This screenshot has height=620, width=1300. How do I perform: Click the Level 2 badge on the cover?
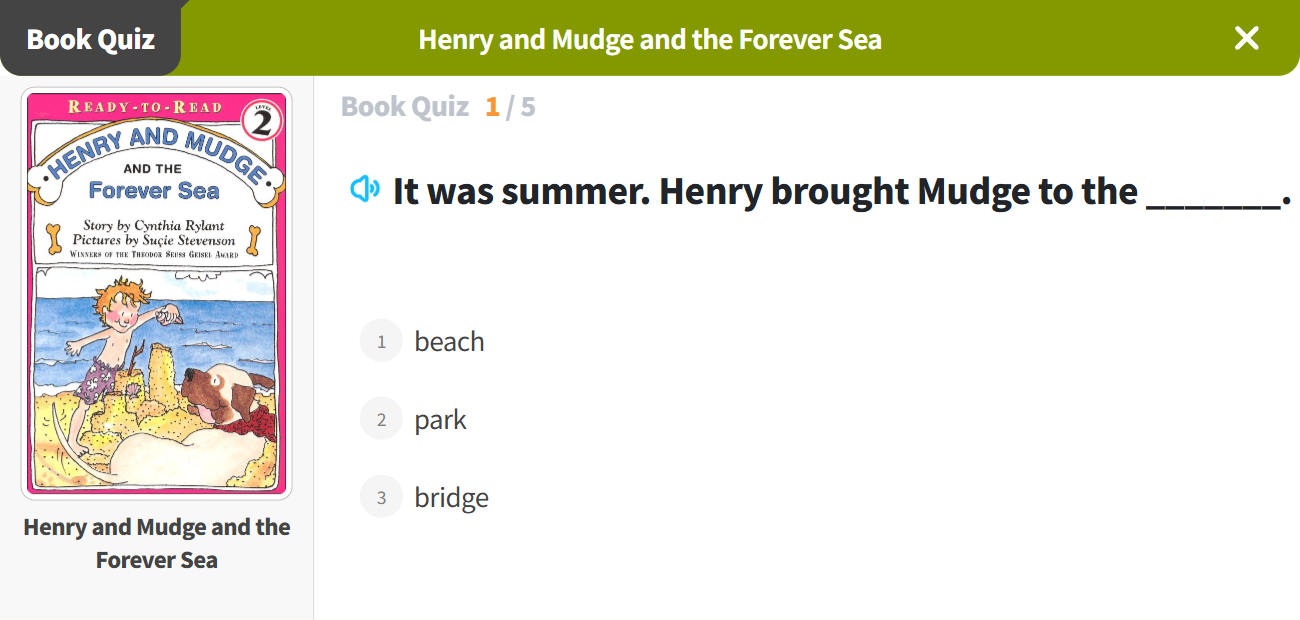(x=262, y=123)
